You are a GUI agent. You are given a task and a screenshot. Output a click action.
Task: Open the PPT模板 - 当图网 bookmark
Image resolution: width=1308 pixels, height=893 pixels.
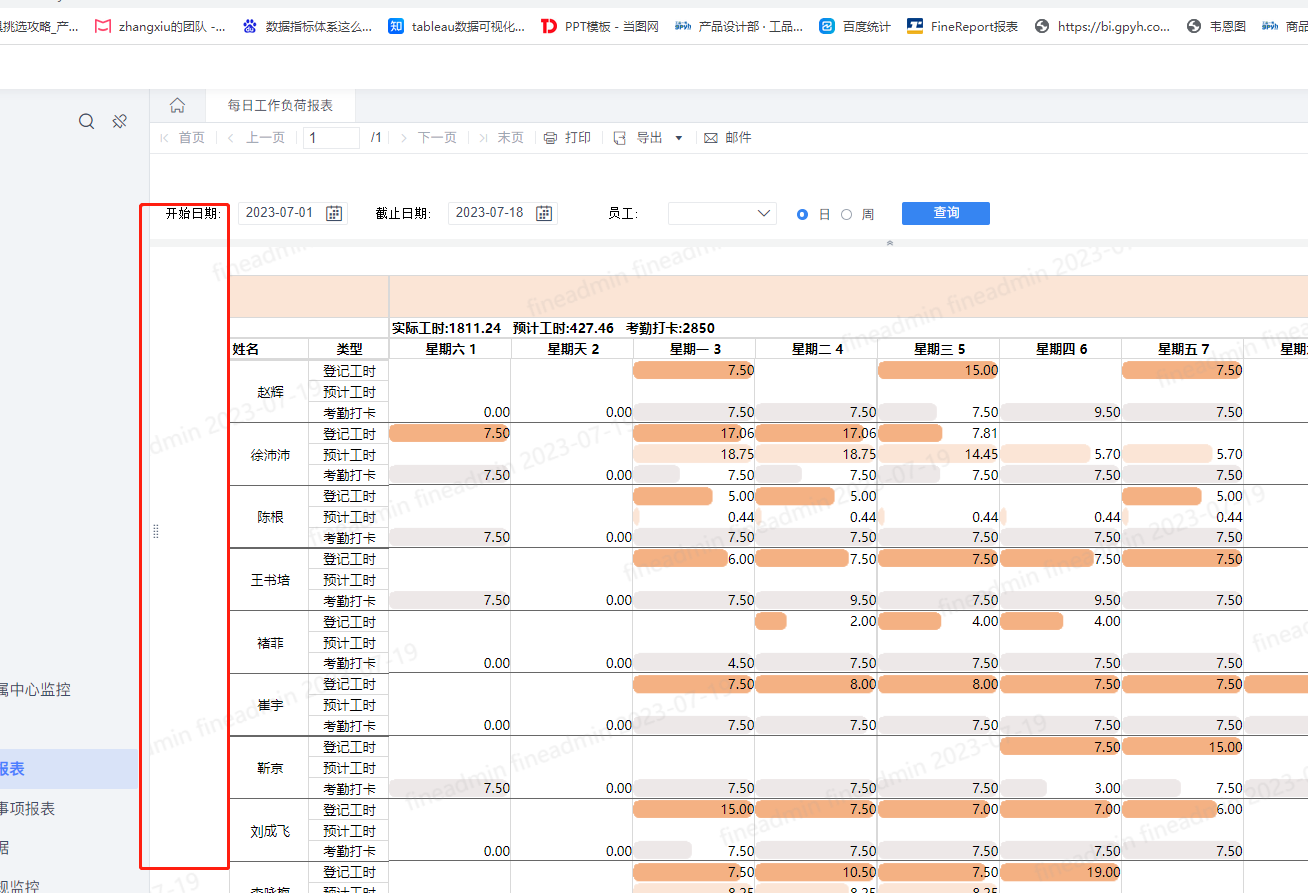pos(600,27)
